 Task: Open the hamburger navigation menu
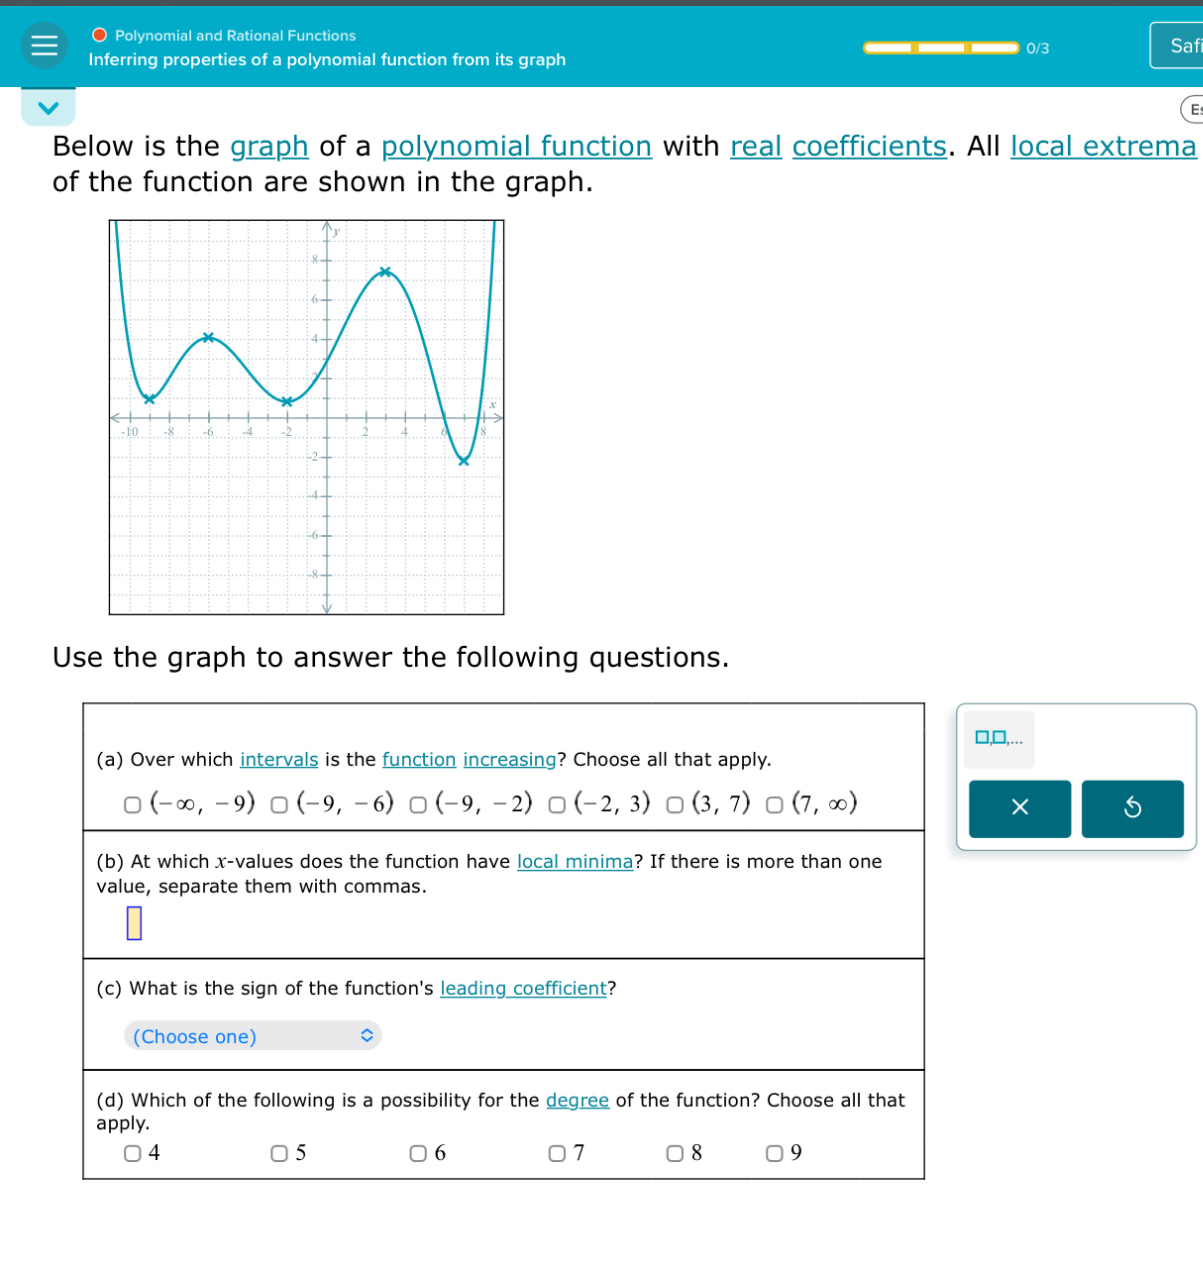point(43,45)
